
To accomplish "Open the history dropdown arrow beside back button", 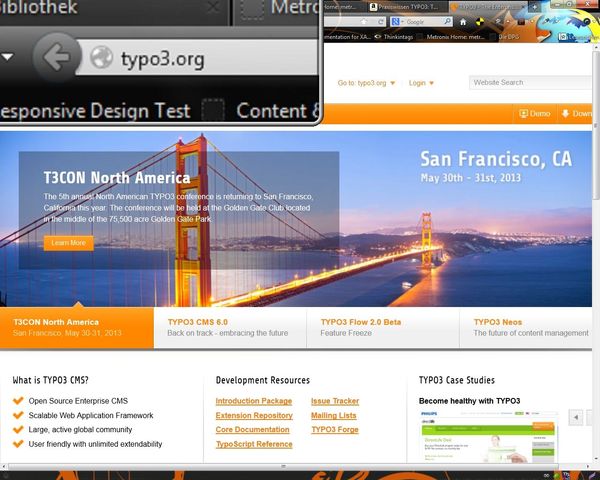I will click(x=7, y=57).
